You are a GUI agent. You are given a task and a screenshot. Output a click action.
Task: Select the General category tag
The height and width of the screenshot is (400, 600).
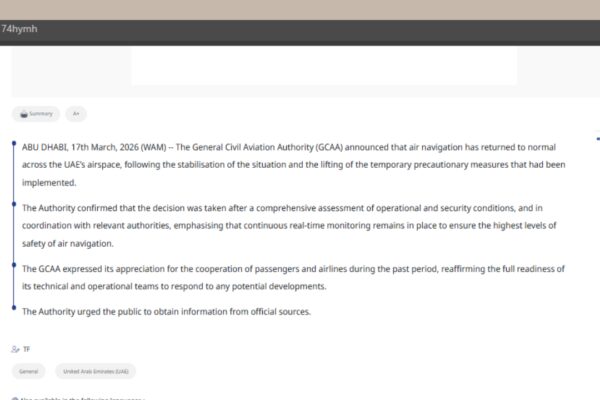29,371
